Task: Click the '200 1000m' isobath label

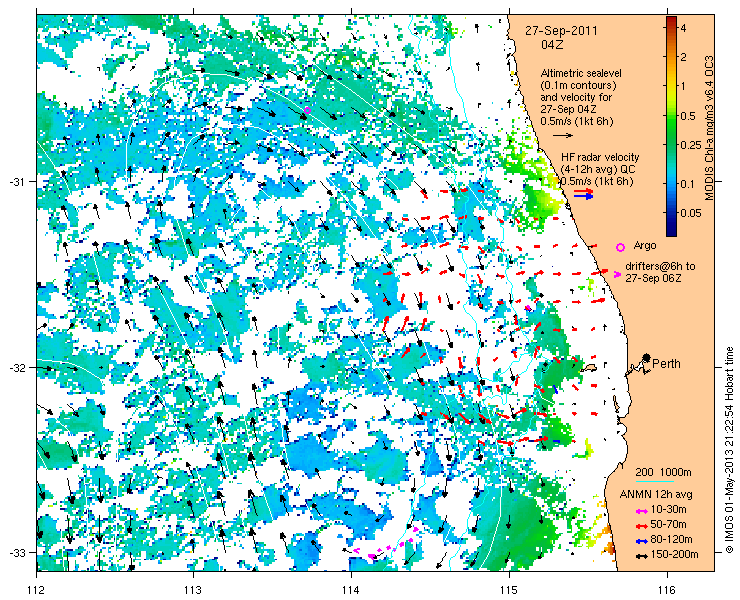Action: pos(663,473)
